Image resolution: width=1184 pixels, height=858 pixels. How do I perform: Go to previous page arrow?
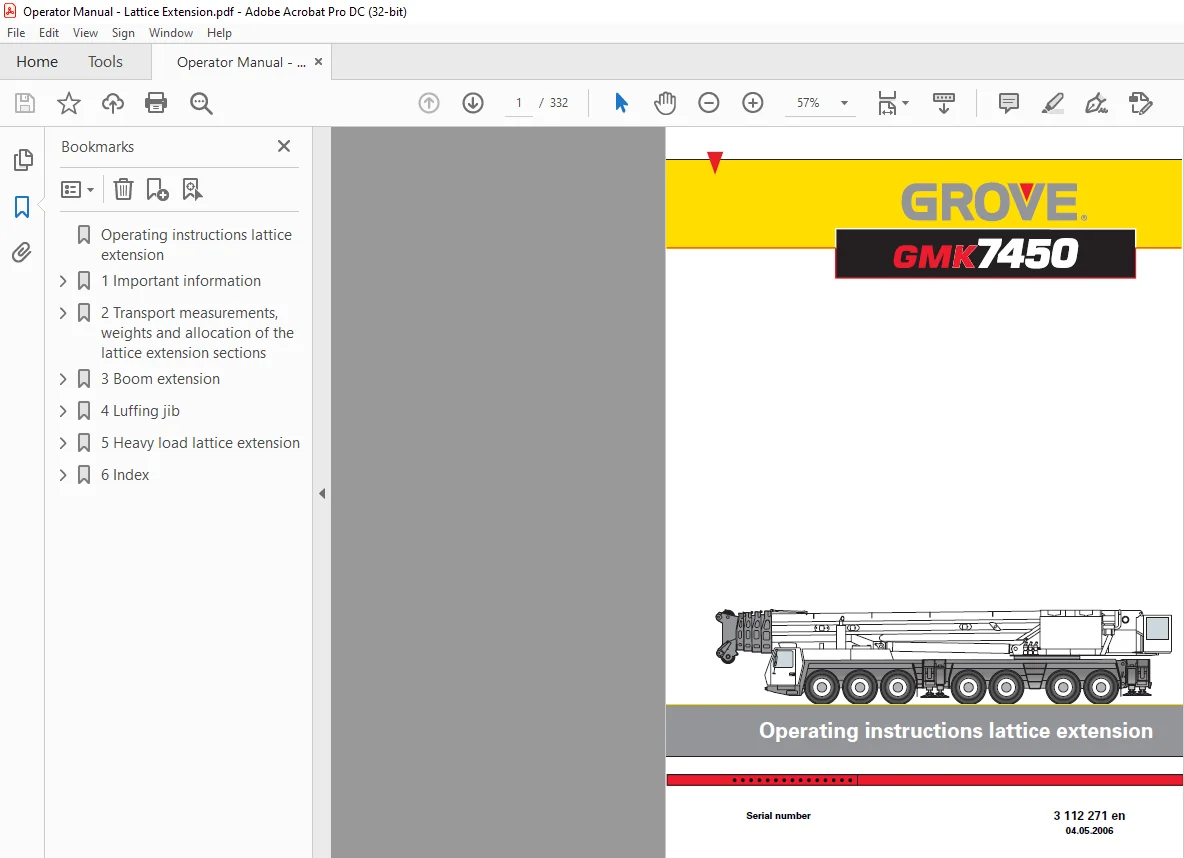coord(429,103)
